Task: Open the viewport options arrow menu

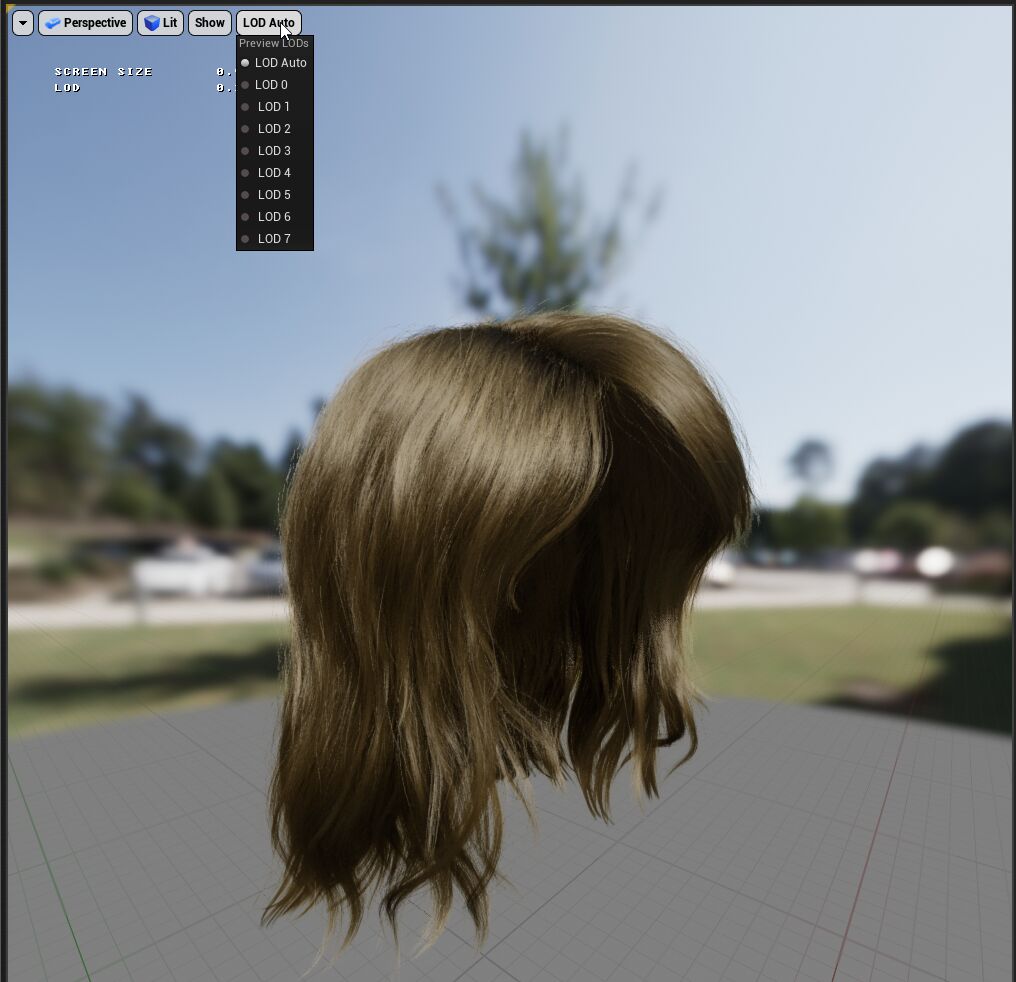Action: [22, 23]
